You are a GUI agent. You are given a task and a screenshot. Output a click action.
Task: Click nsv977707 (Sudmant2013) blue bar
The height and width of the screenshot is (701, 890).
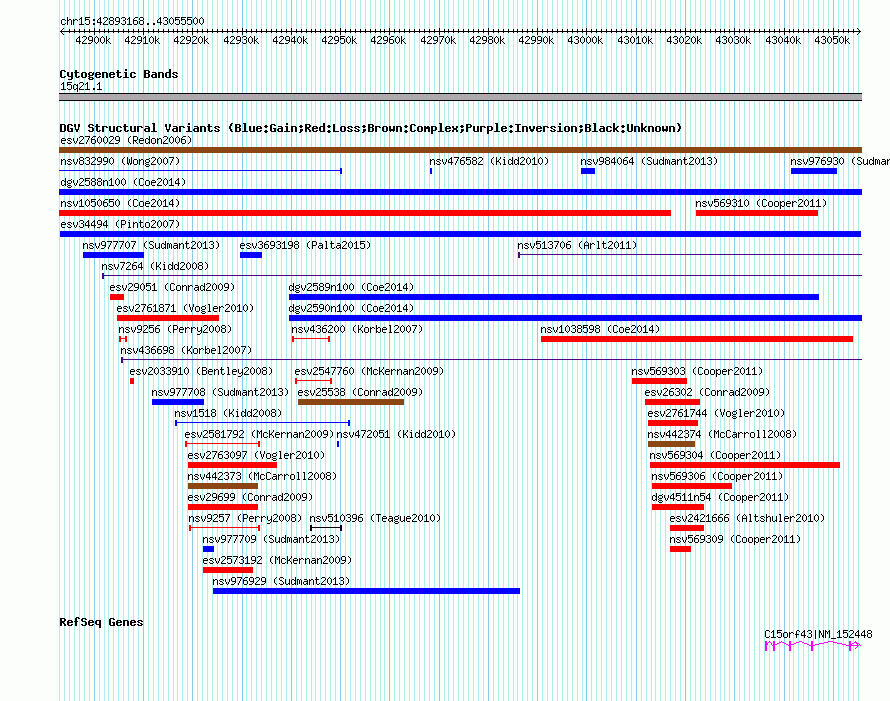(114, 255)
